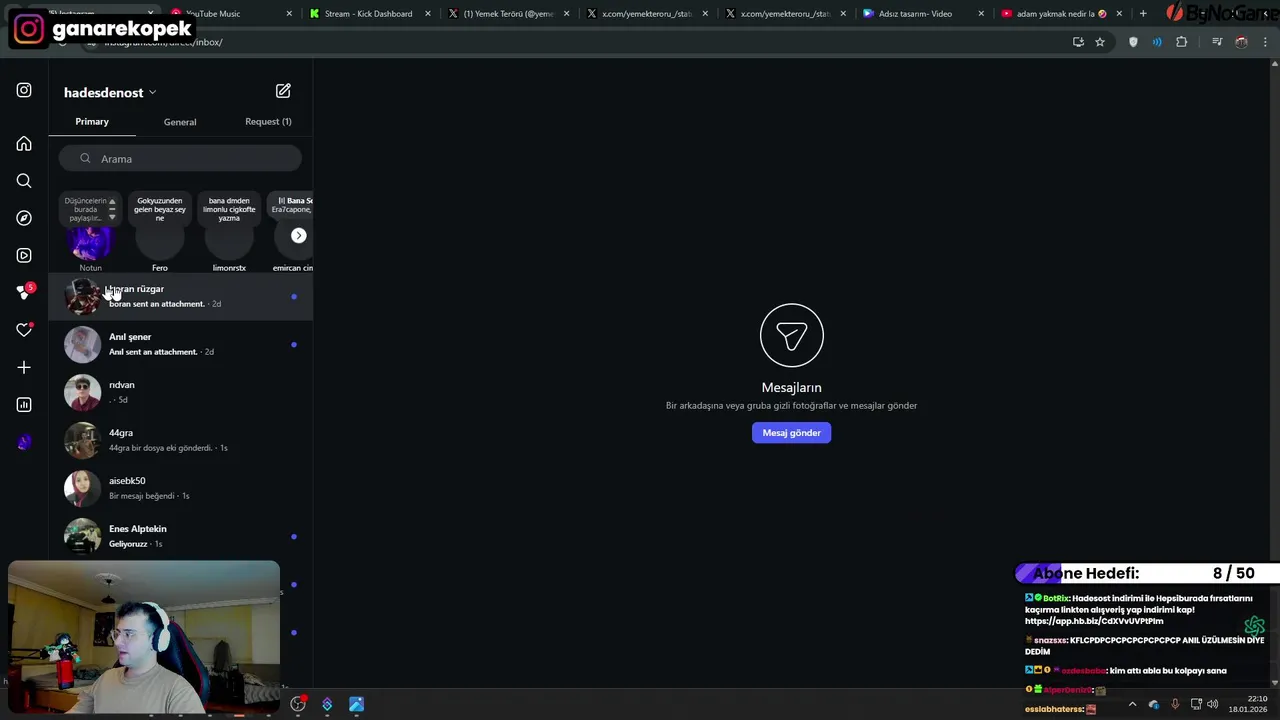The image size is (1280, 720).
Task: Open Messages icon with red badge
Action: pos(25,292)
